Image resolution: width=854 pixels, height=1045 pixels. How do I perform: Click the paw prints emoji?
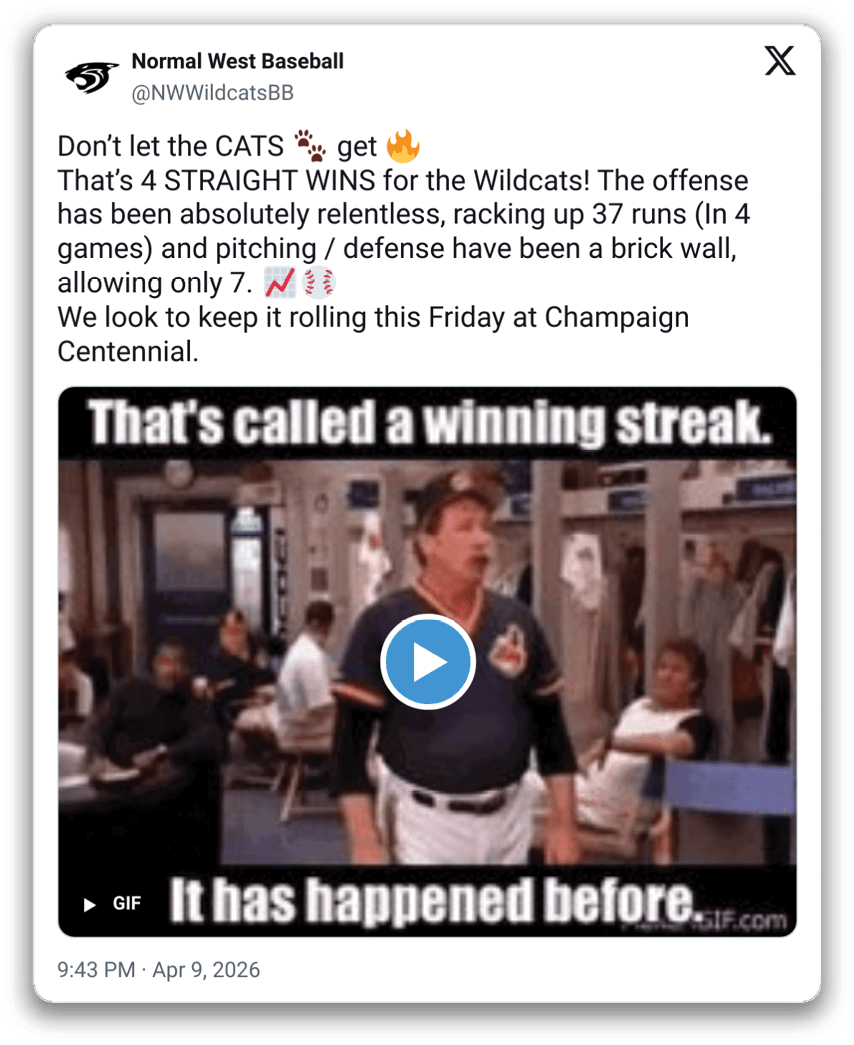pos(310,145)
